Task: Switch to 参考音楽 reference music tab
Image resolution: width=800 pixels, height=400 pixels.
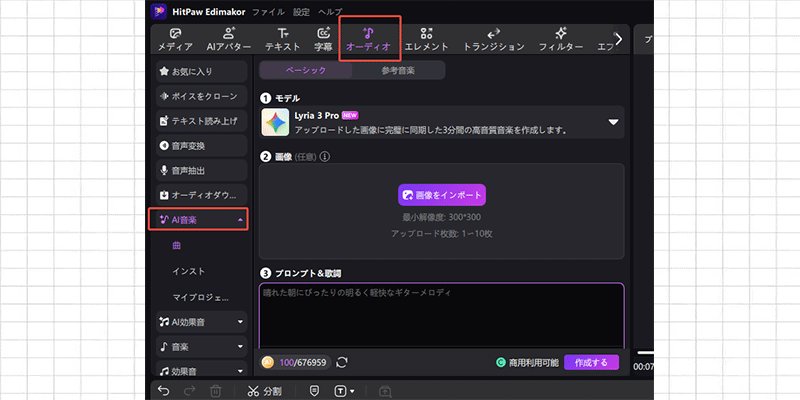Action: pyautogui.click(x=398, y=70)
